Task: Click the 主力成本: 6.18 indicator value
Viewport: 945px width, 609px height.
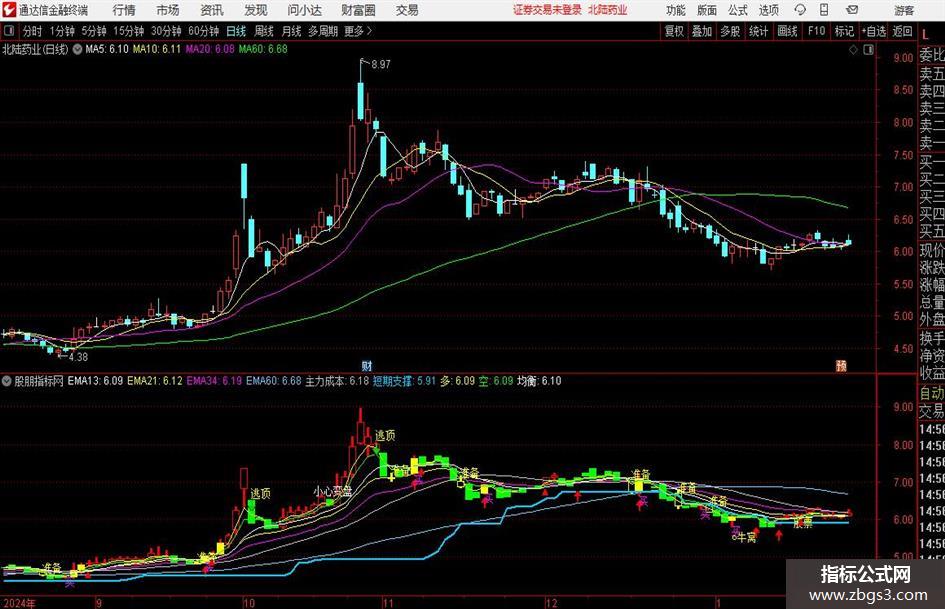Action: click(x=337, y=381)
